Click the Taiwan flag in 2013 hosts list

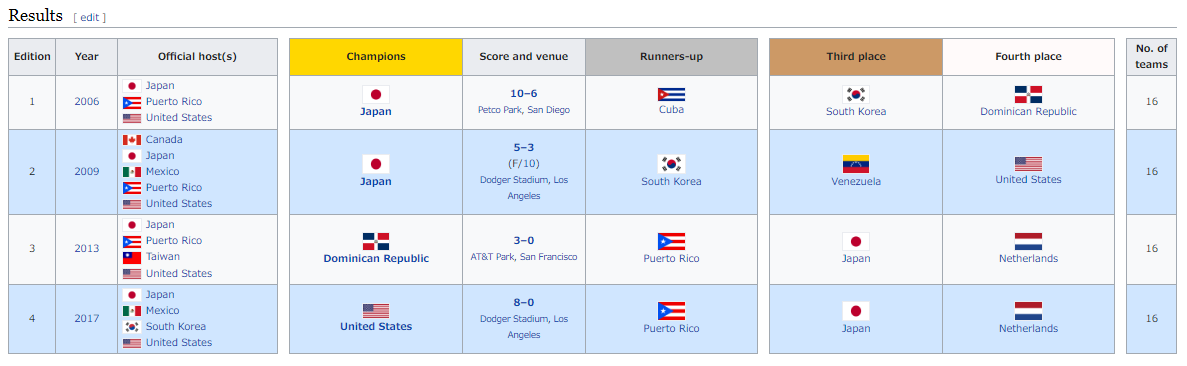pos(132,258)
